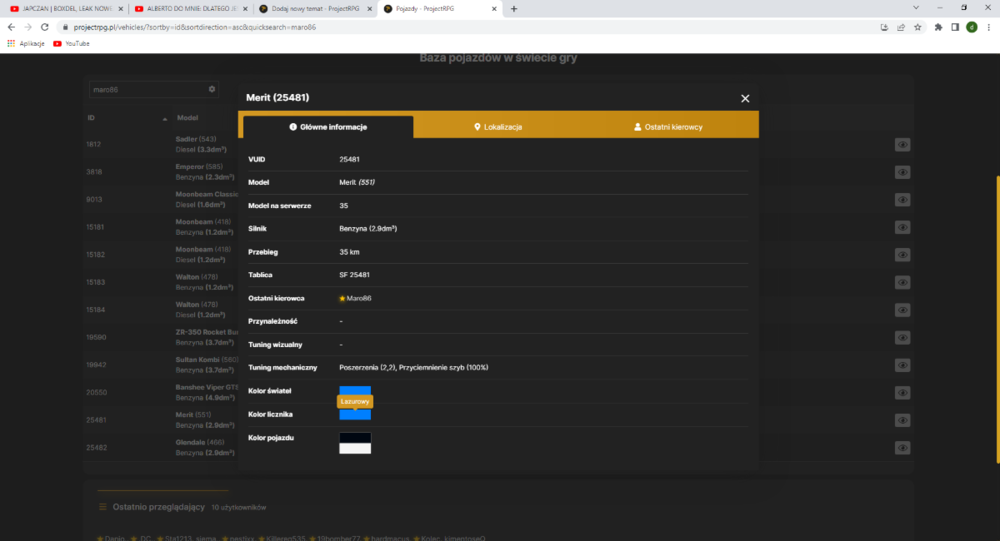Image resolution: width=1000 pixels, height=541 pixels.
Task: Click the share page icon in address bar
Action: pyautogui.click(x=901, y=27)
